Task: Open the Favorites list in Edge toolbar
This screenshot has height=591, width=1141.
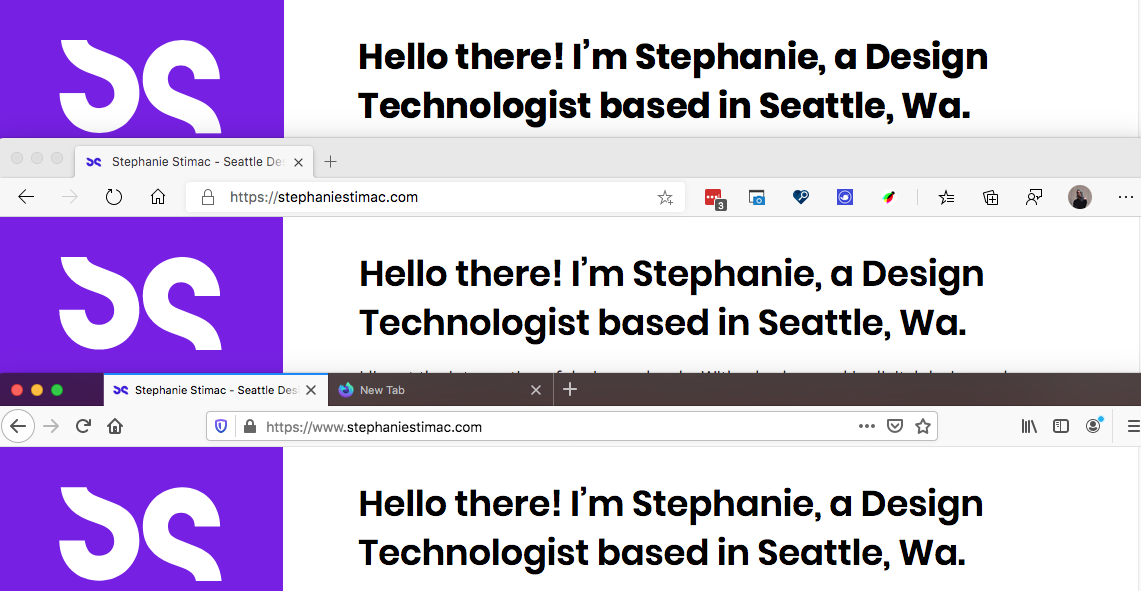Action: pyautogui.click(x=946, y=197)
